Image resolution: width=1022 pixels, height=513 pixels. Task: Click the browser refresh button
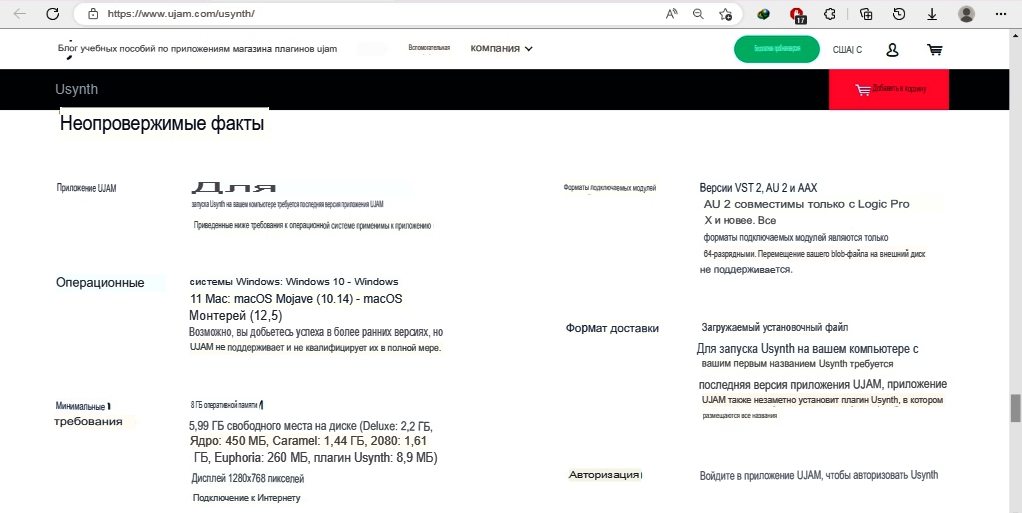pyautogui.click(x=53, y=14)
